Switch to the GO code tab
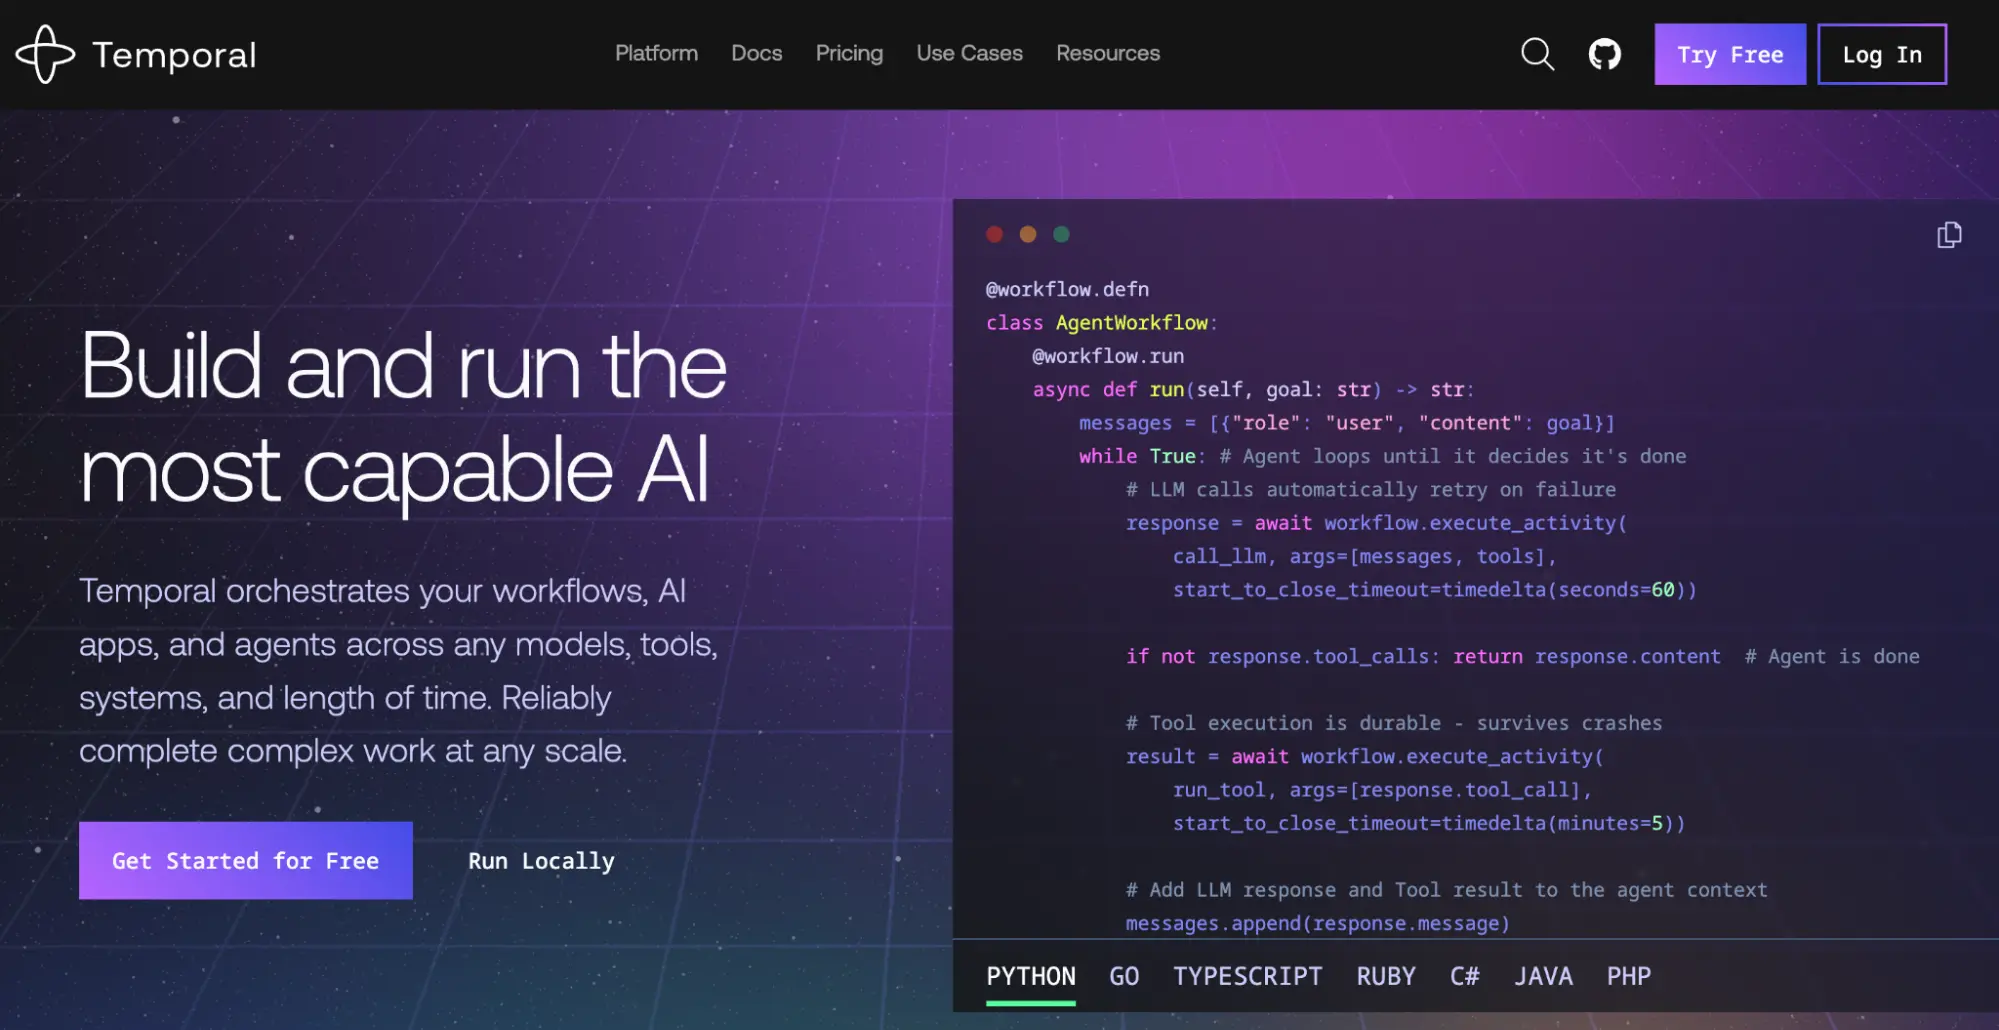The image size is (1999, 1030). click(1124, 976)
